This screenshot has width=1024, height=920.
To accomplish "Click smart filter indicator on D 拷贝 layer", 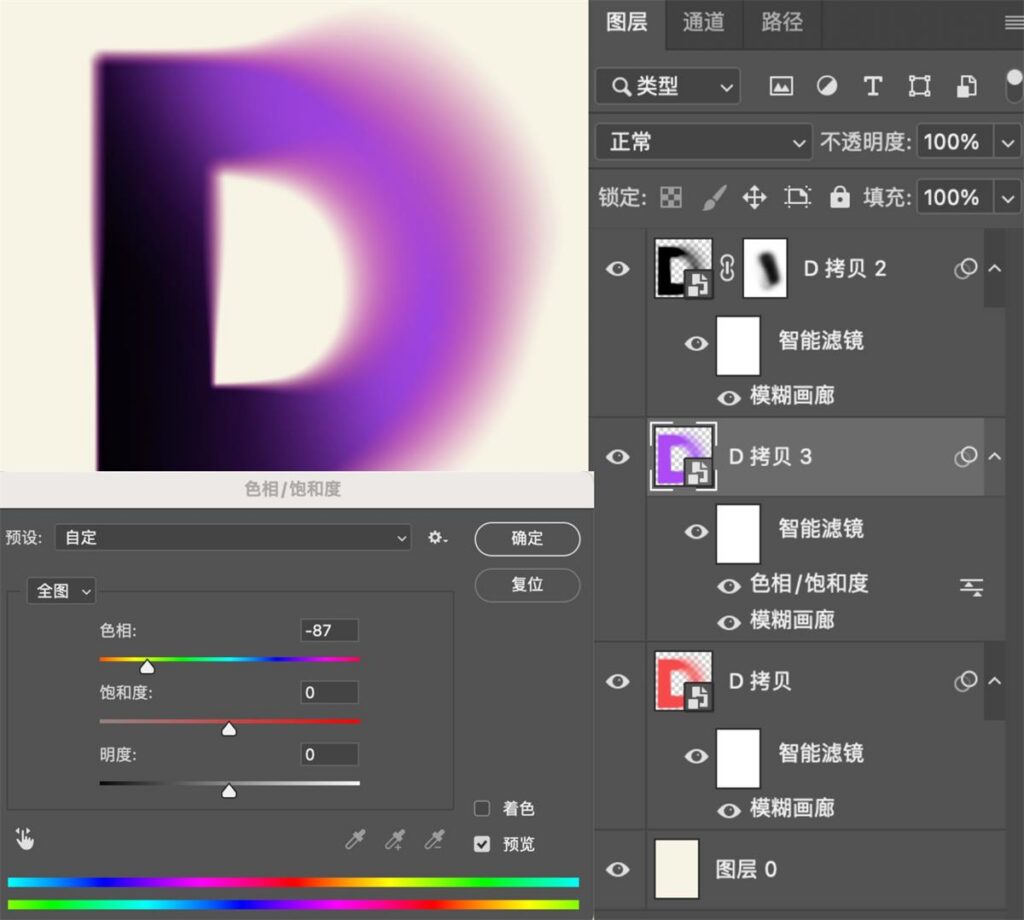I will click(965, 681).
